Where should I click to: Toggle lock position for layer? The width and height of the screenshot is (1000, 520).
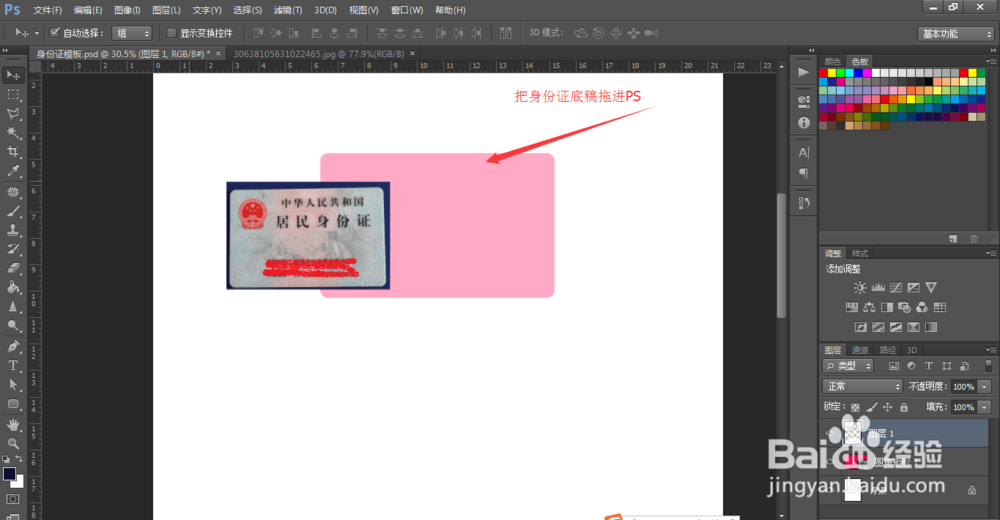[x=888, y=407]
